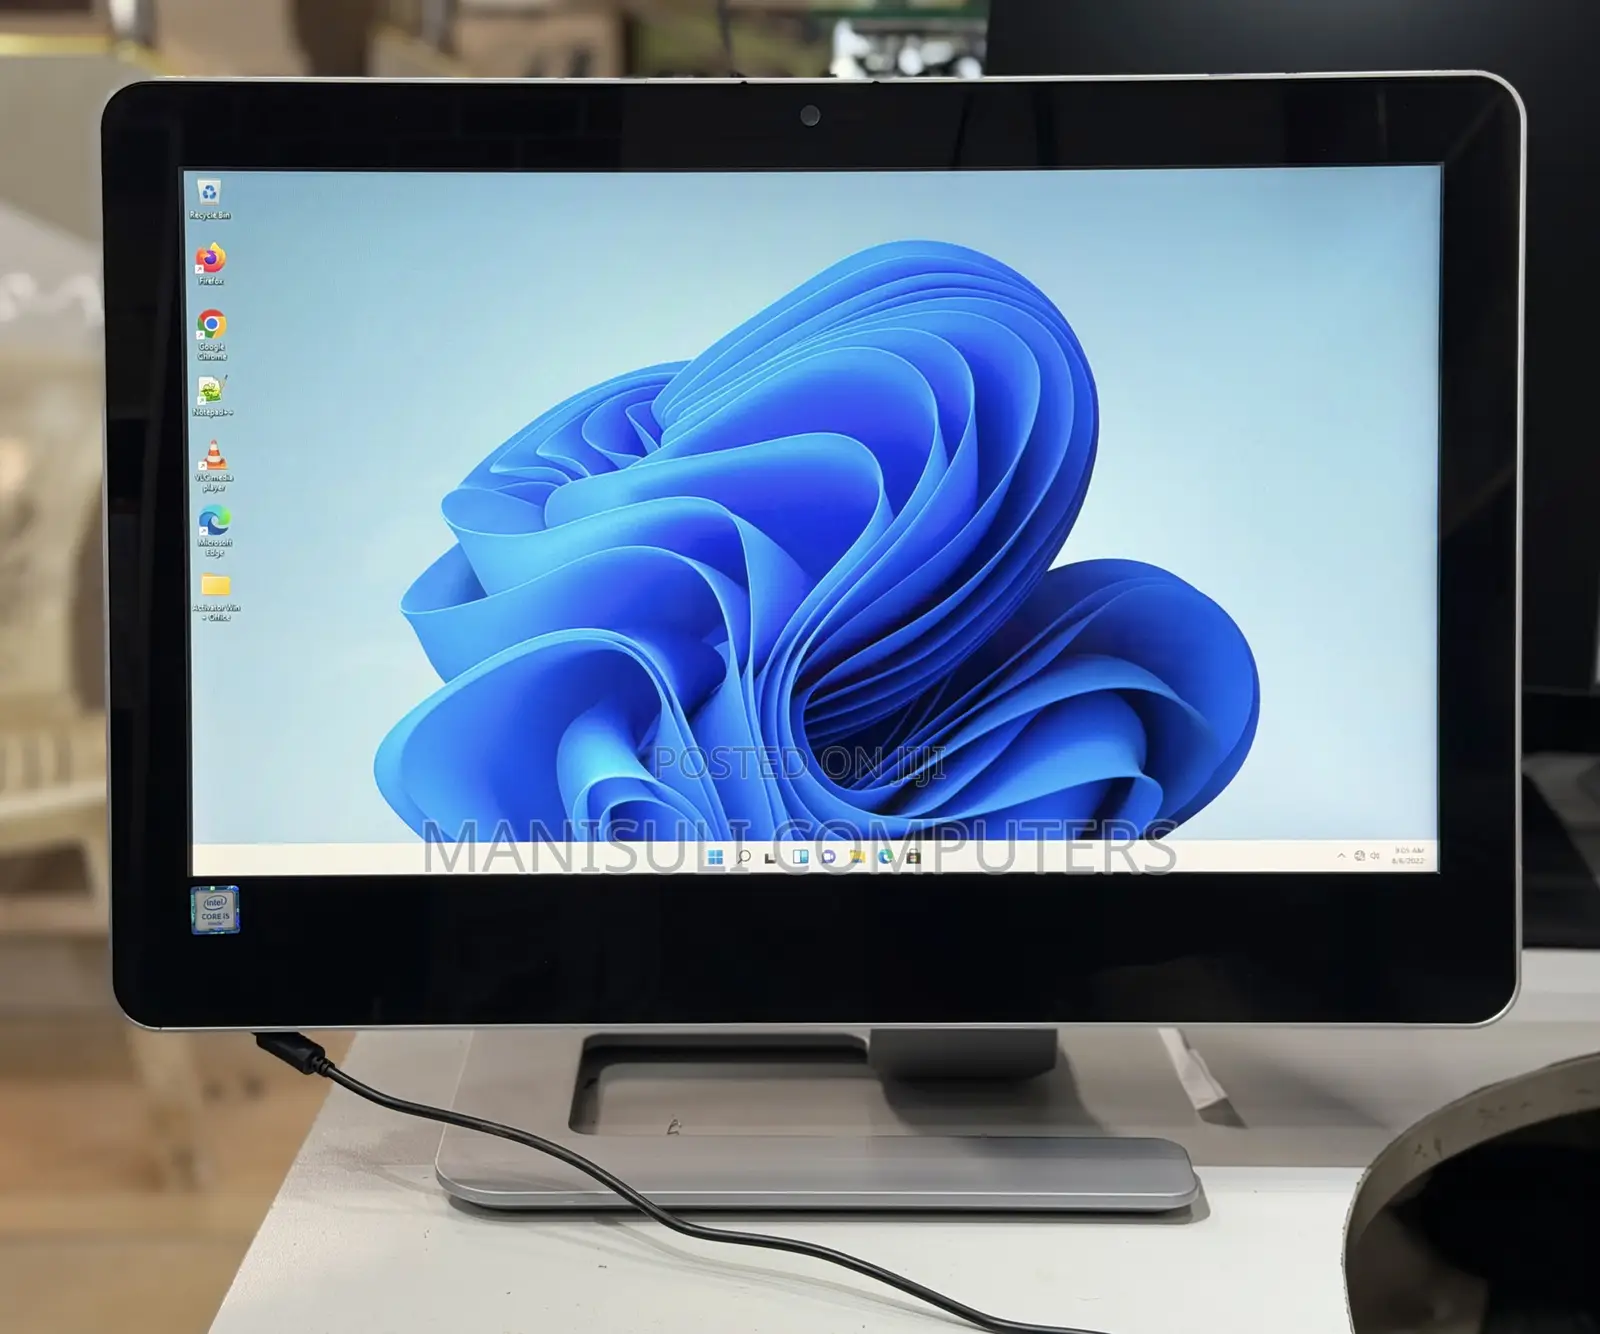Open network settings in system tray
The width and height of the screenshot is (1600, 1334).
pos(1359,856)
